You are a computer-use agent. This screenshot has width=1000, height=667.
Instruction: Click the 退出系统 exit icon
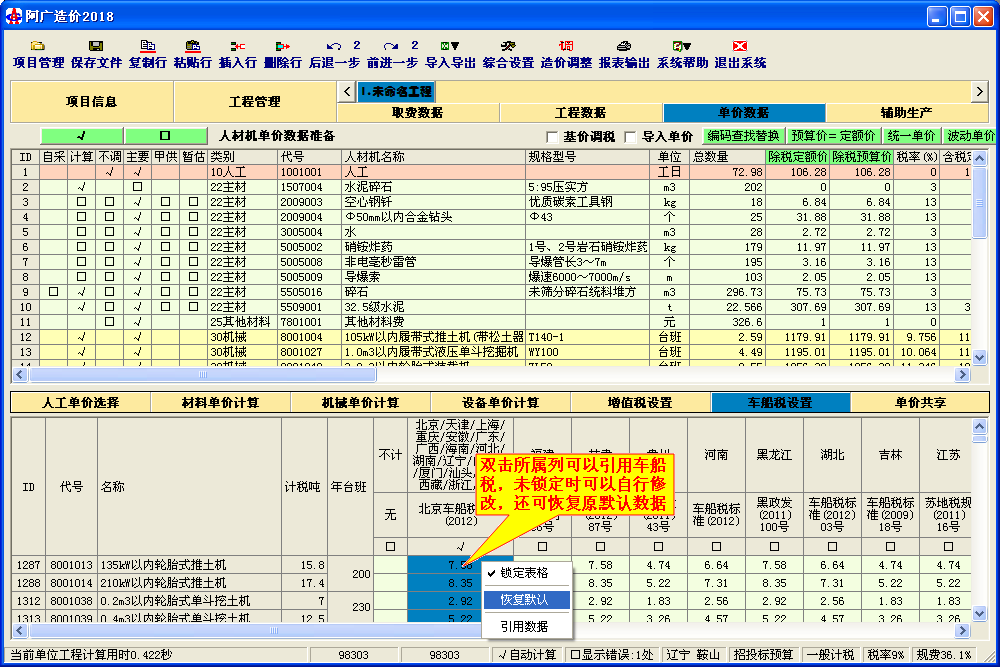[740, 54]
